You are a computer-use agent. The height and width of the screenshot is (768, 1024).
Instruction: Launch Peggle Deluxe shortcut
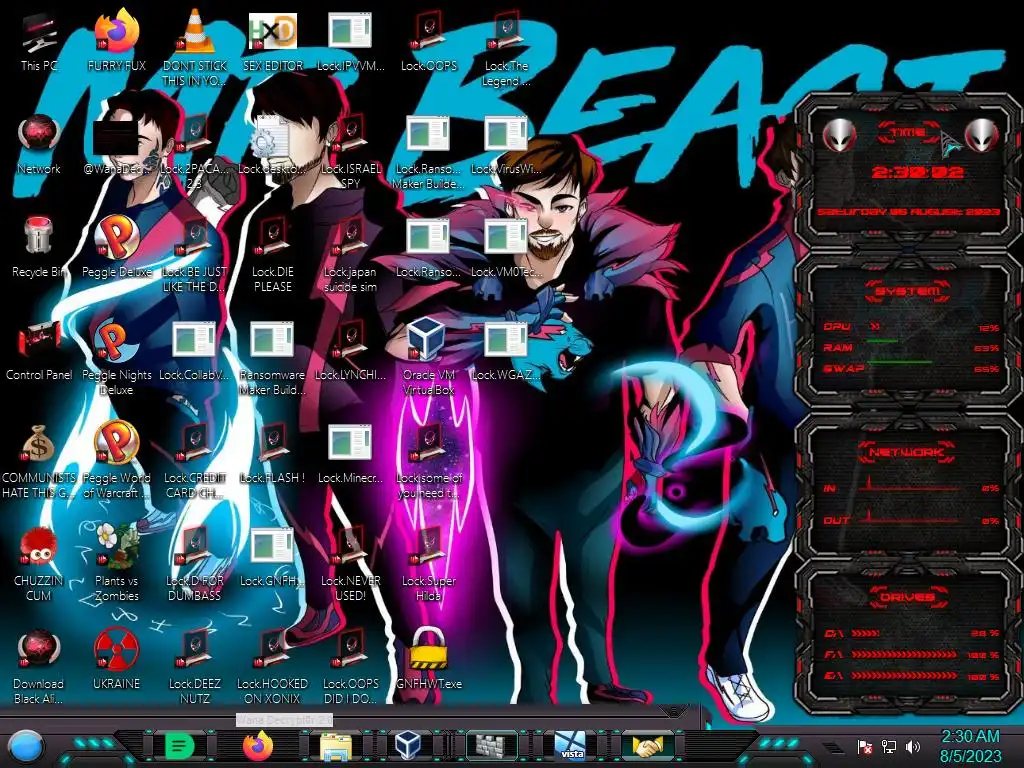(x=116, y=248)
